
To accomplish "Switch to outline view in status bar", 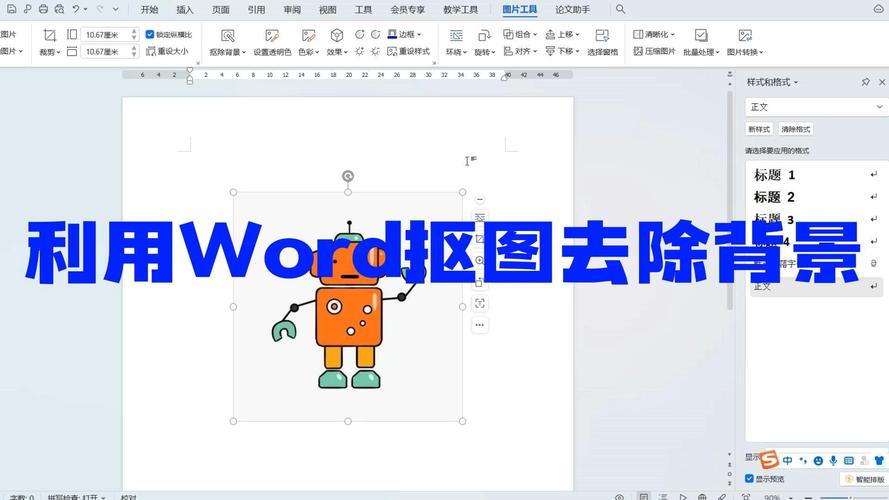I will 663,497.
